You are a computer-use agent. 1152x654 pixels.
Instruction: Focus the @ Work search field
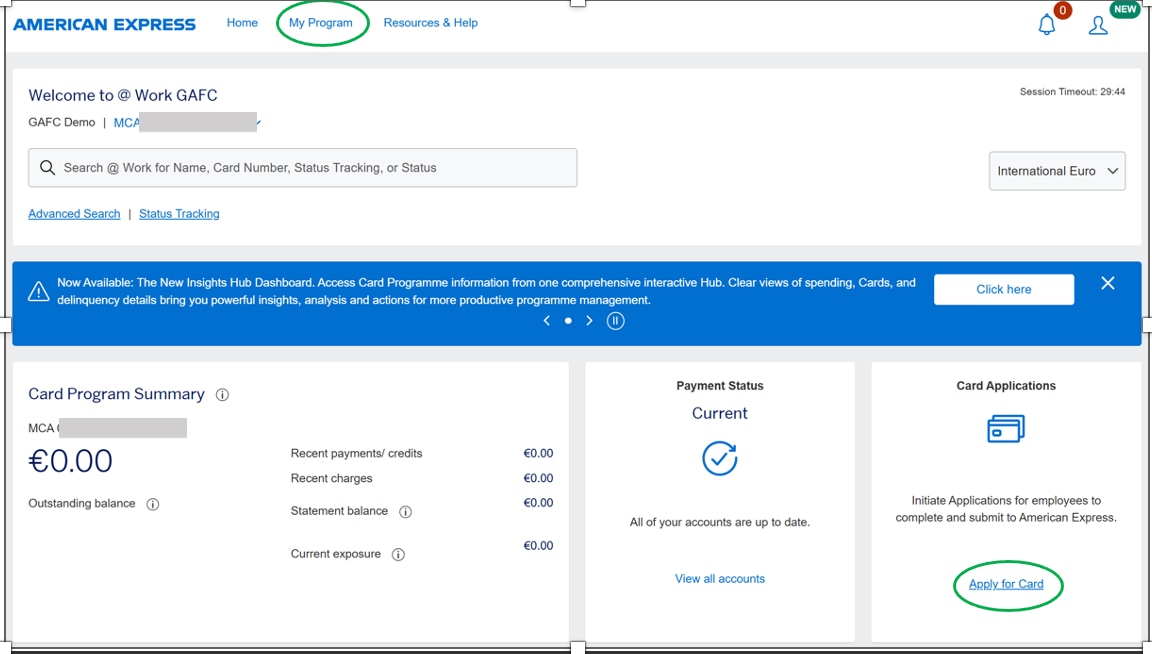coord(310,168)
